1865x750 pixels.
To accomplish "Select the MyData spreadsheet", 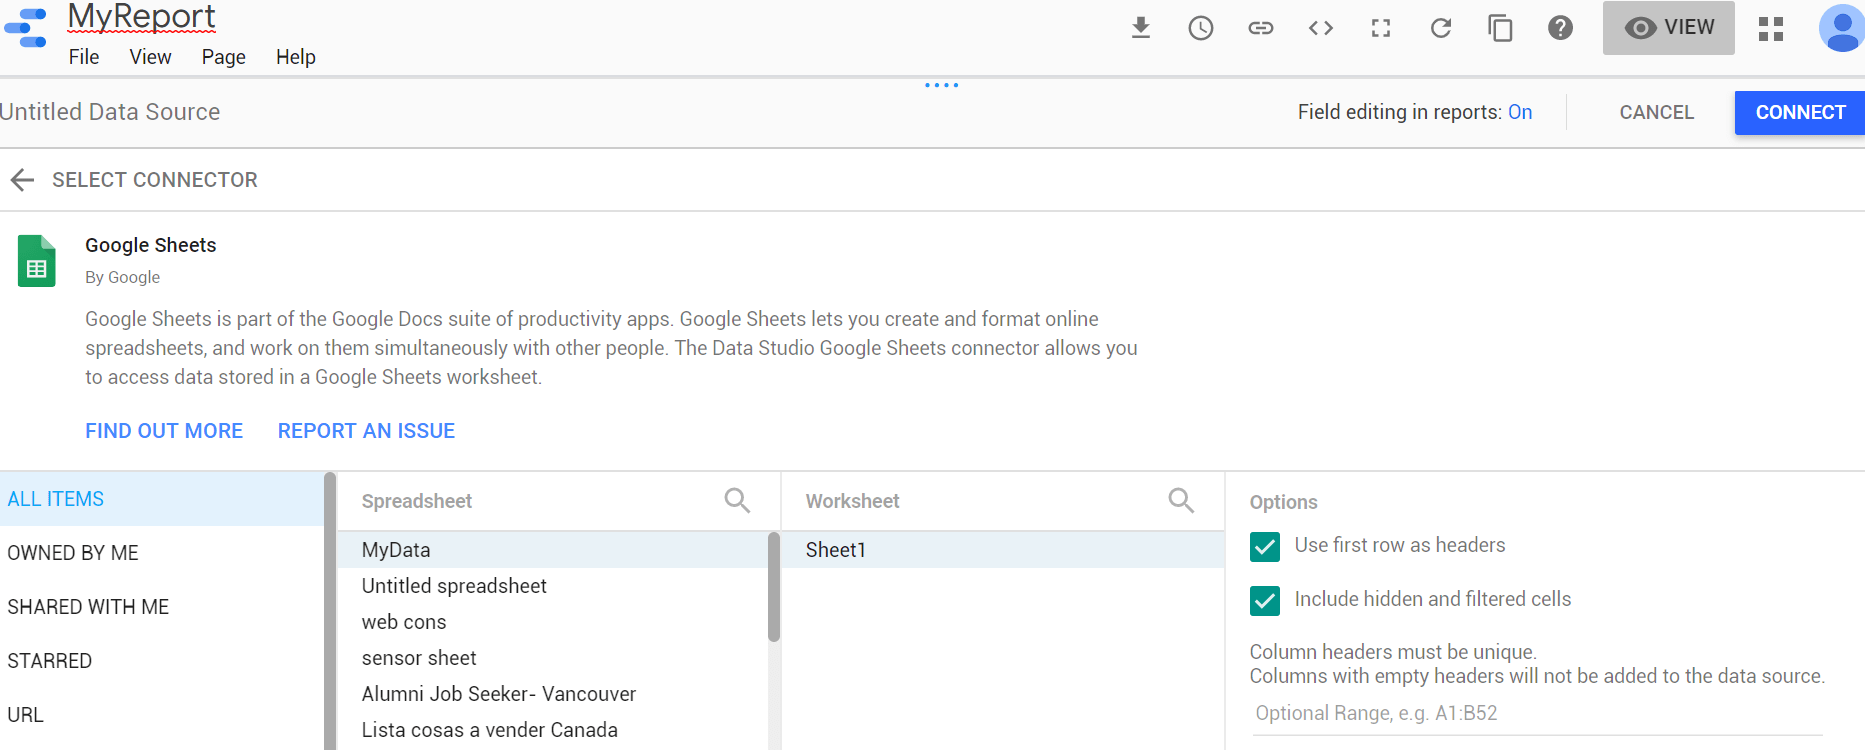I will (x=552, y=550).
